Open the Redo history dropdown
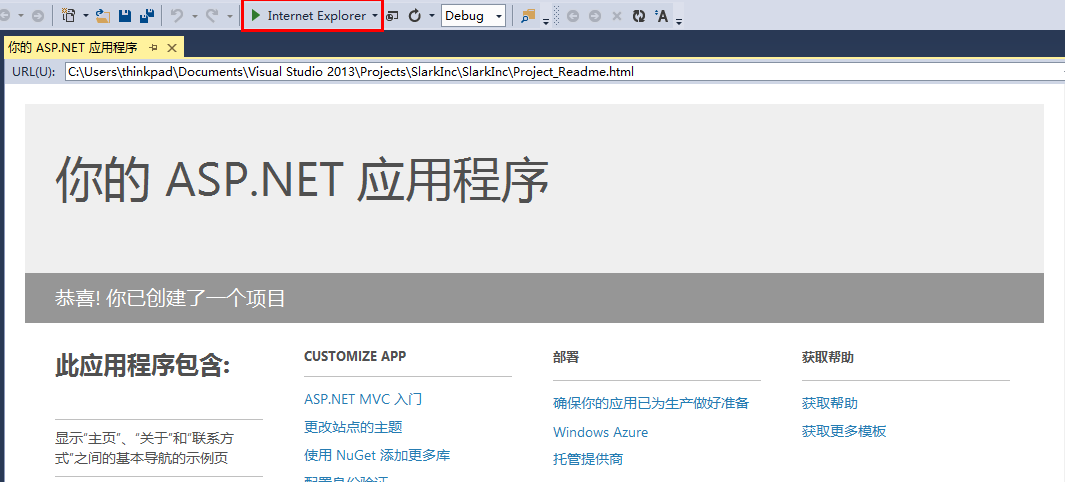This screenshot has height=482, width=1065. point(230,16)
